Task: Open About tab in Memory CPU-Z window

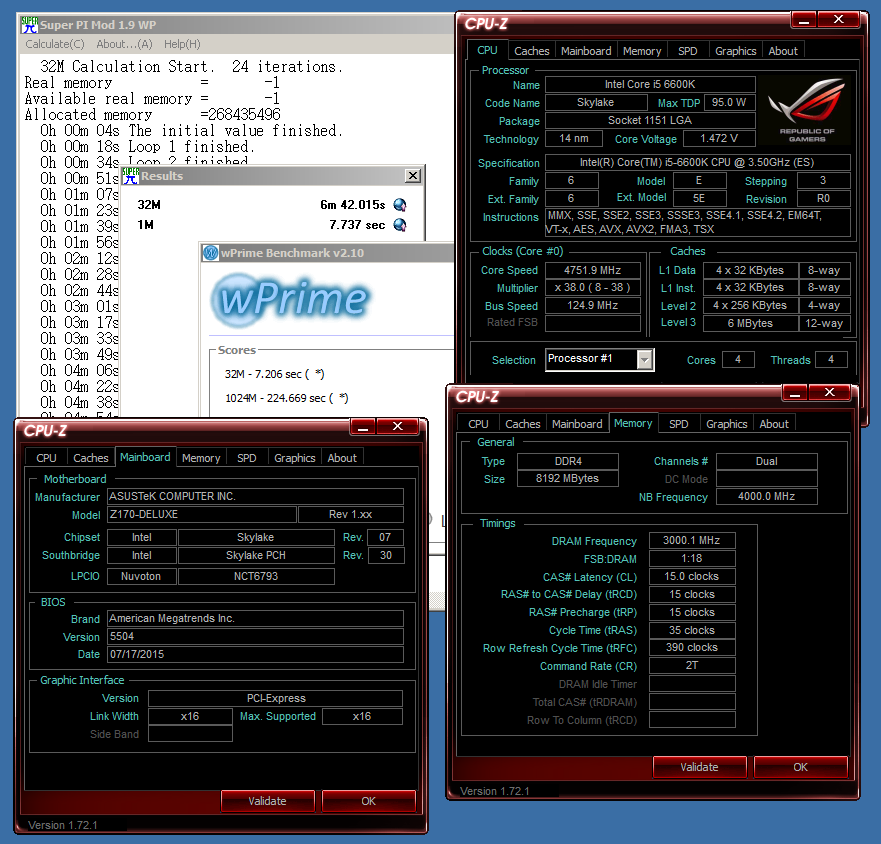Action: [x=774, y=424]
